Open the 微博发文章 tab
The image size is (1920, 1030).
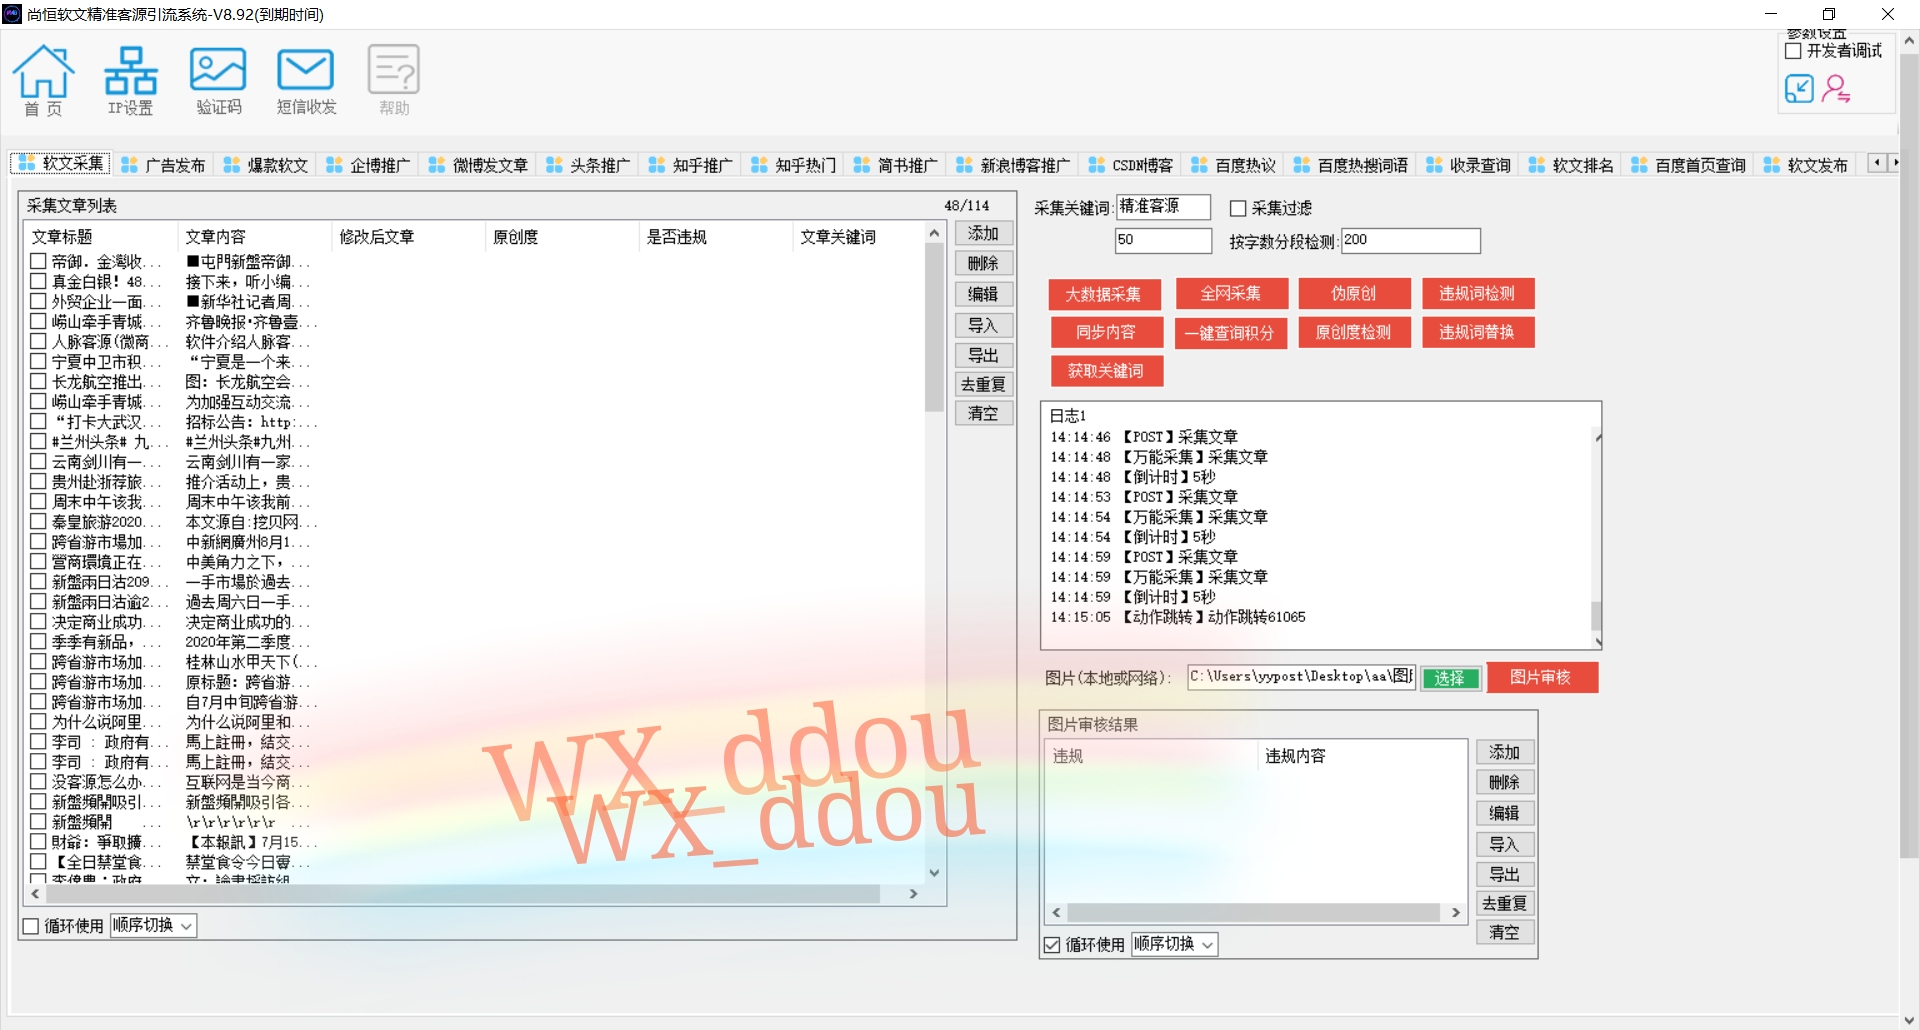point(478,165)
